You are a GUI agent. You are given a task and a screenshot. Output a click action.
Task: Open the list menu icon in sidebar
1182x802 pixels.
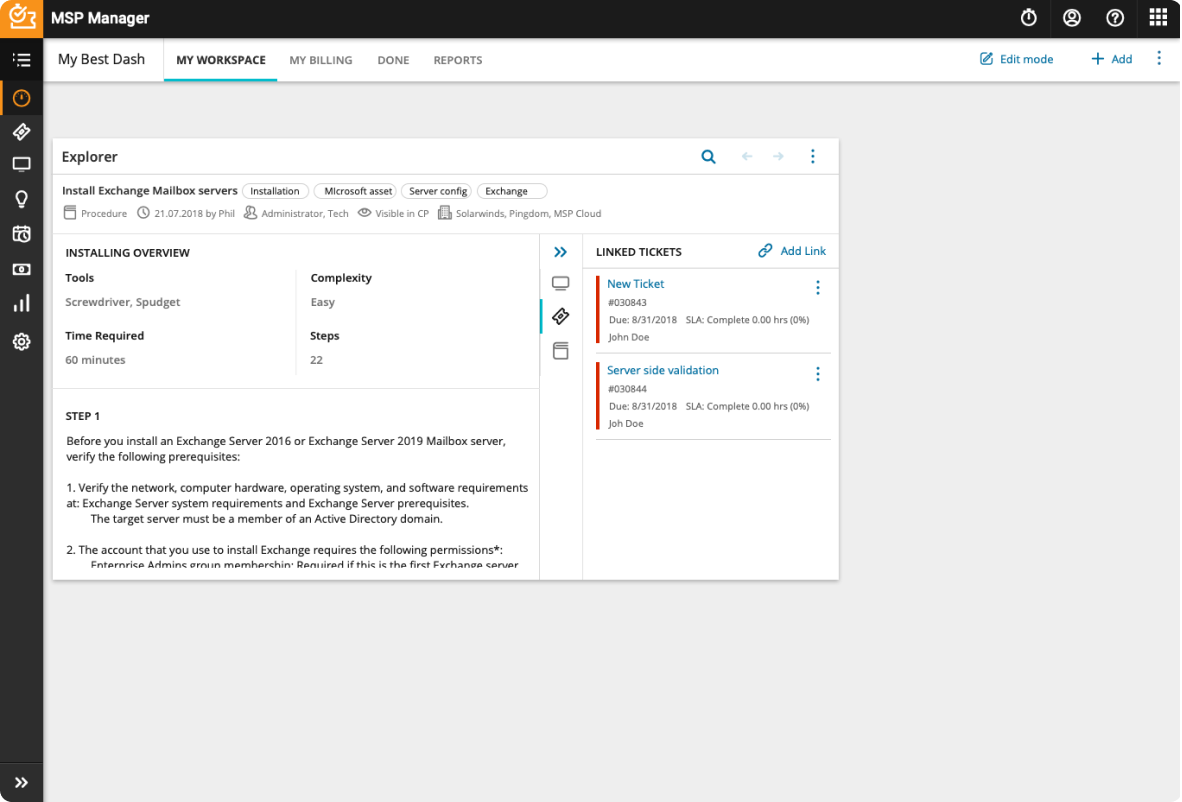[x=21, y=60]
